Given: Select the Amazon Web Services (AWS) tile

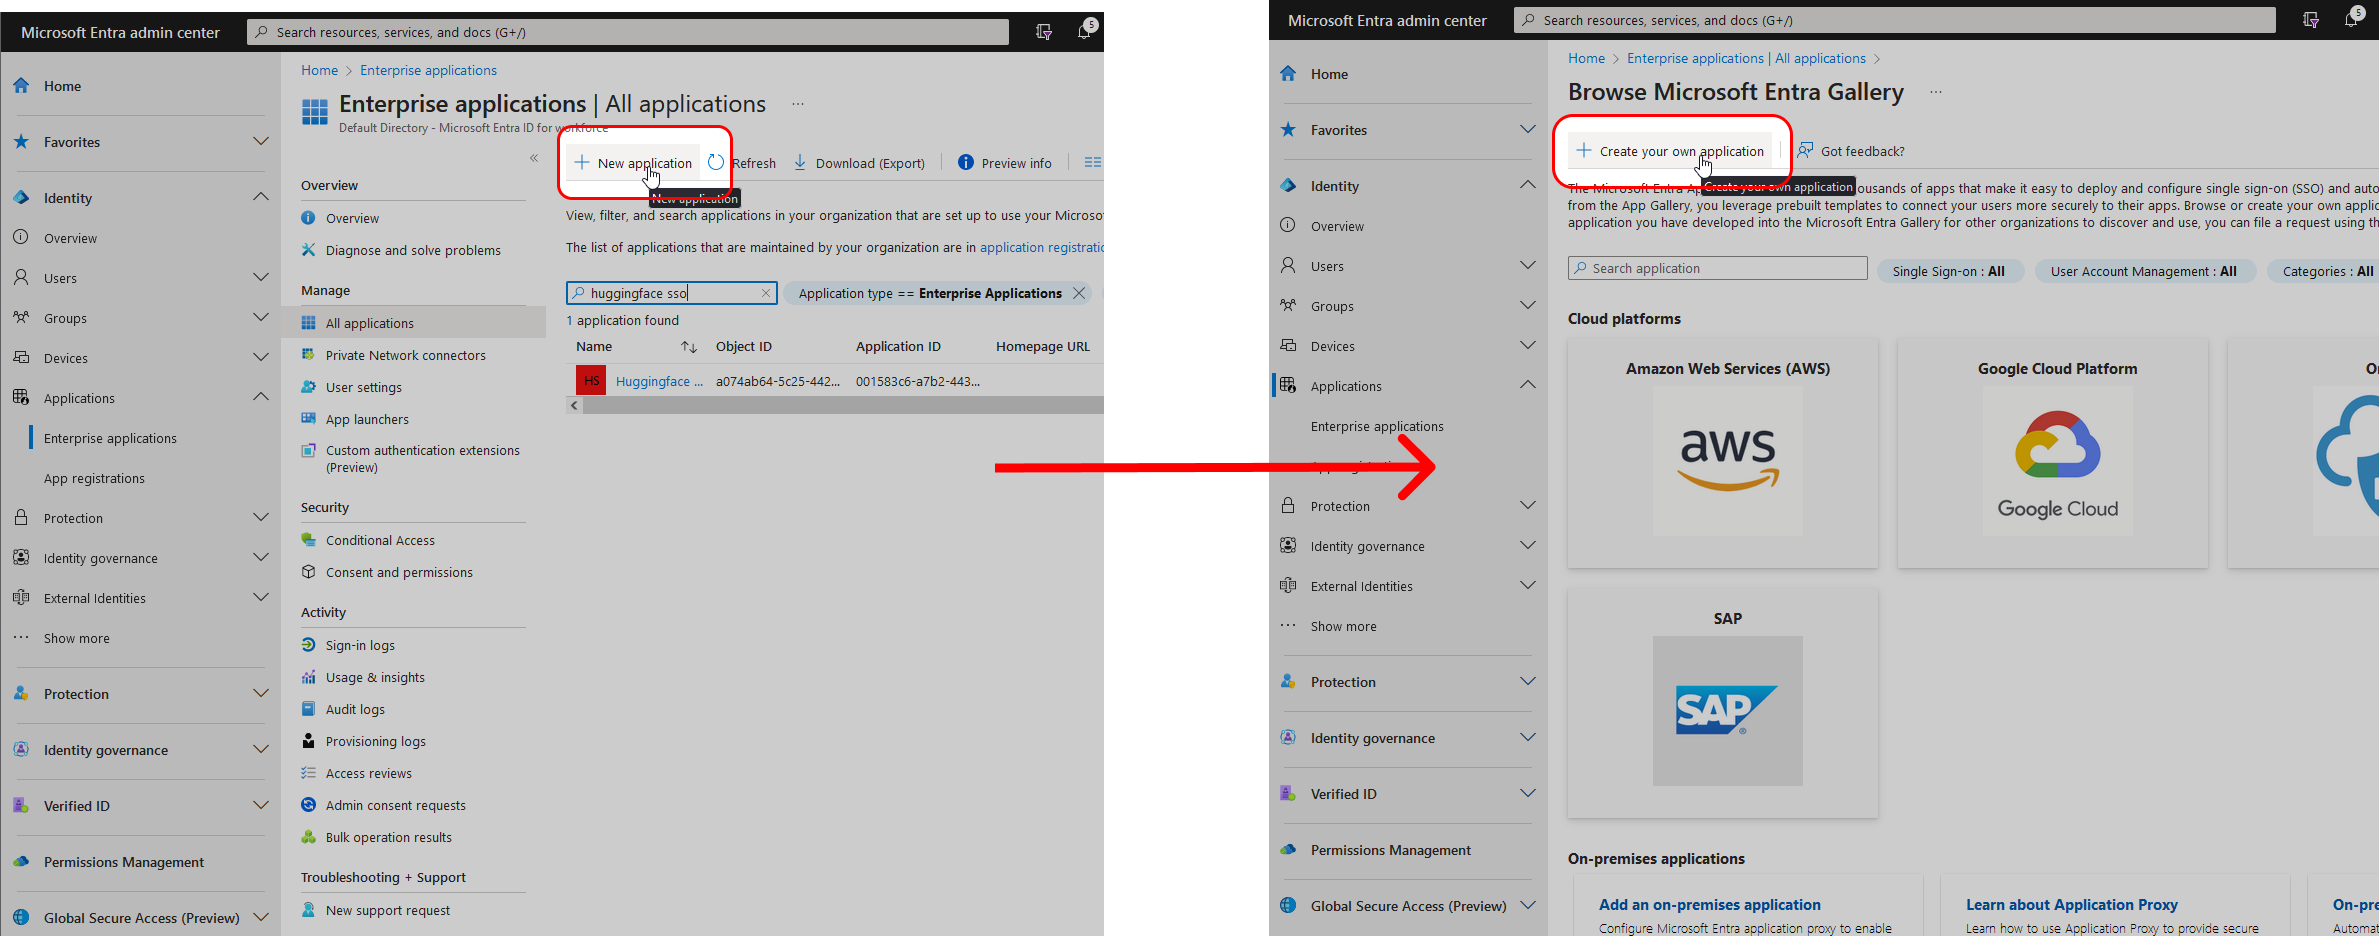Looking at the screenshot, I should click(1727, 452).
